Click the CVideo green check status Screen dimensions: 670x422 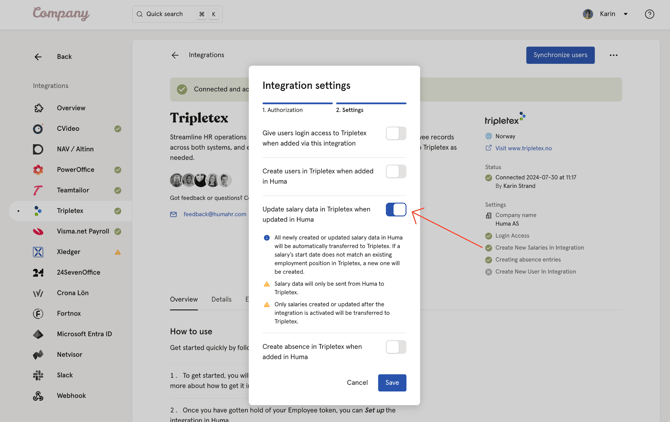click(x=118, y=129)
